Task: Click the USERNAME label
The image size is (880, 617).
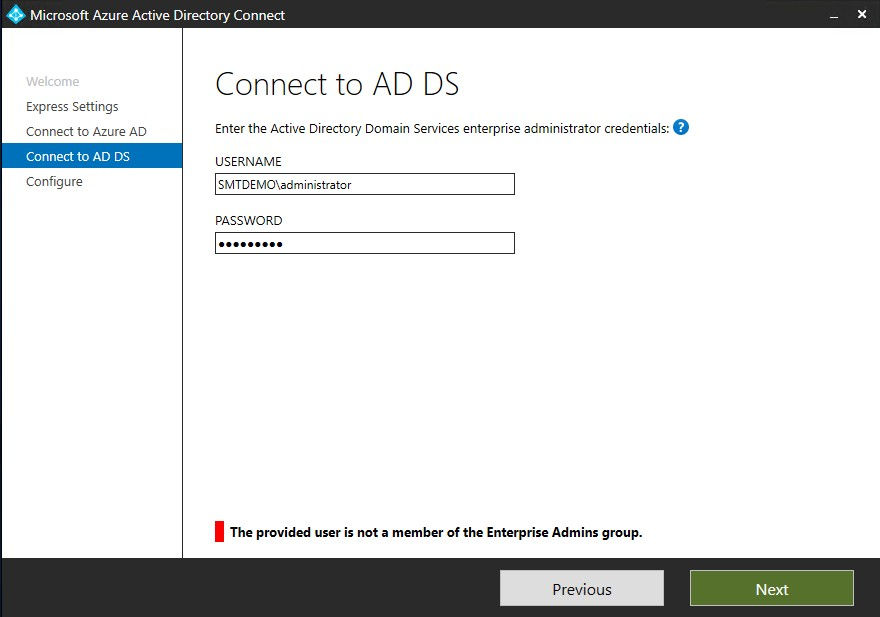Action: 248,162
